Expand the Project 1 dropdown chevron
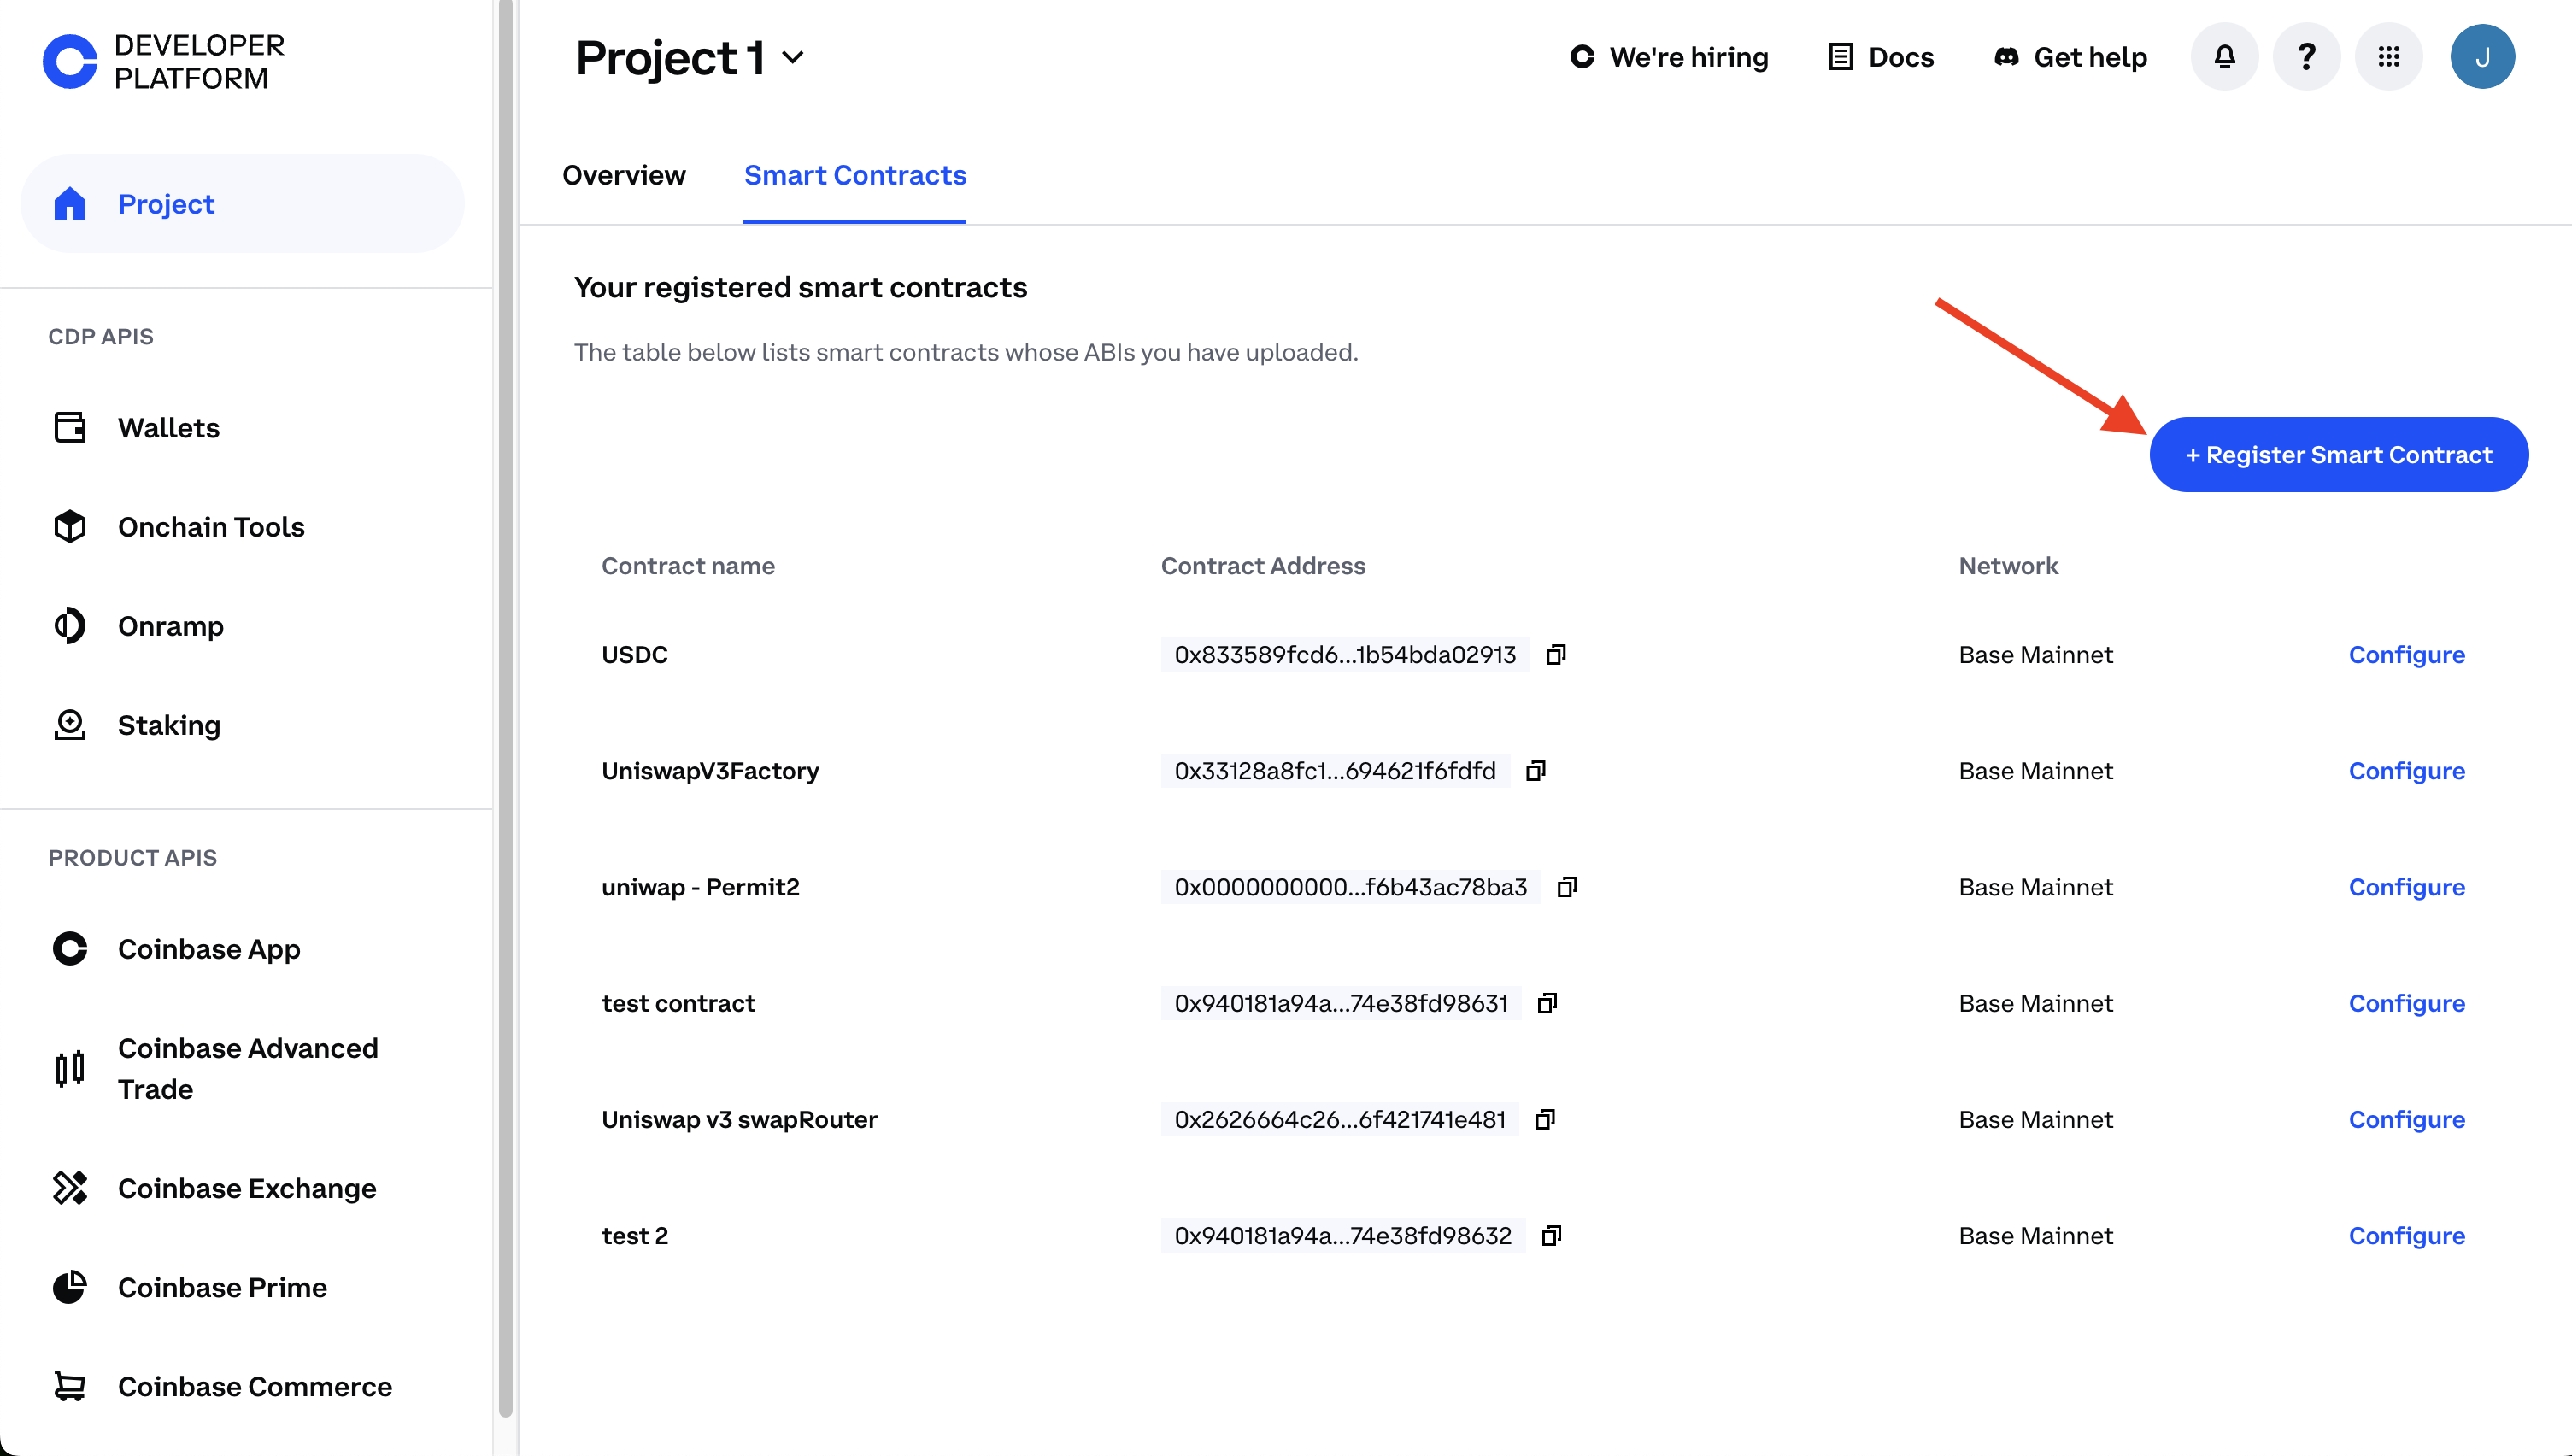The image size is (2572, 1456). pyautogui.click(x=792, y=58)
